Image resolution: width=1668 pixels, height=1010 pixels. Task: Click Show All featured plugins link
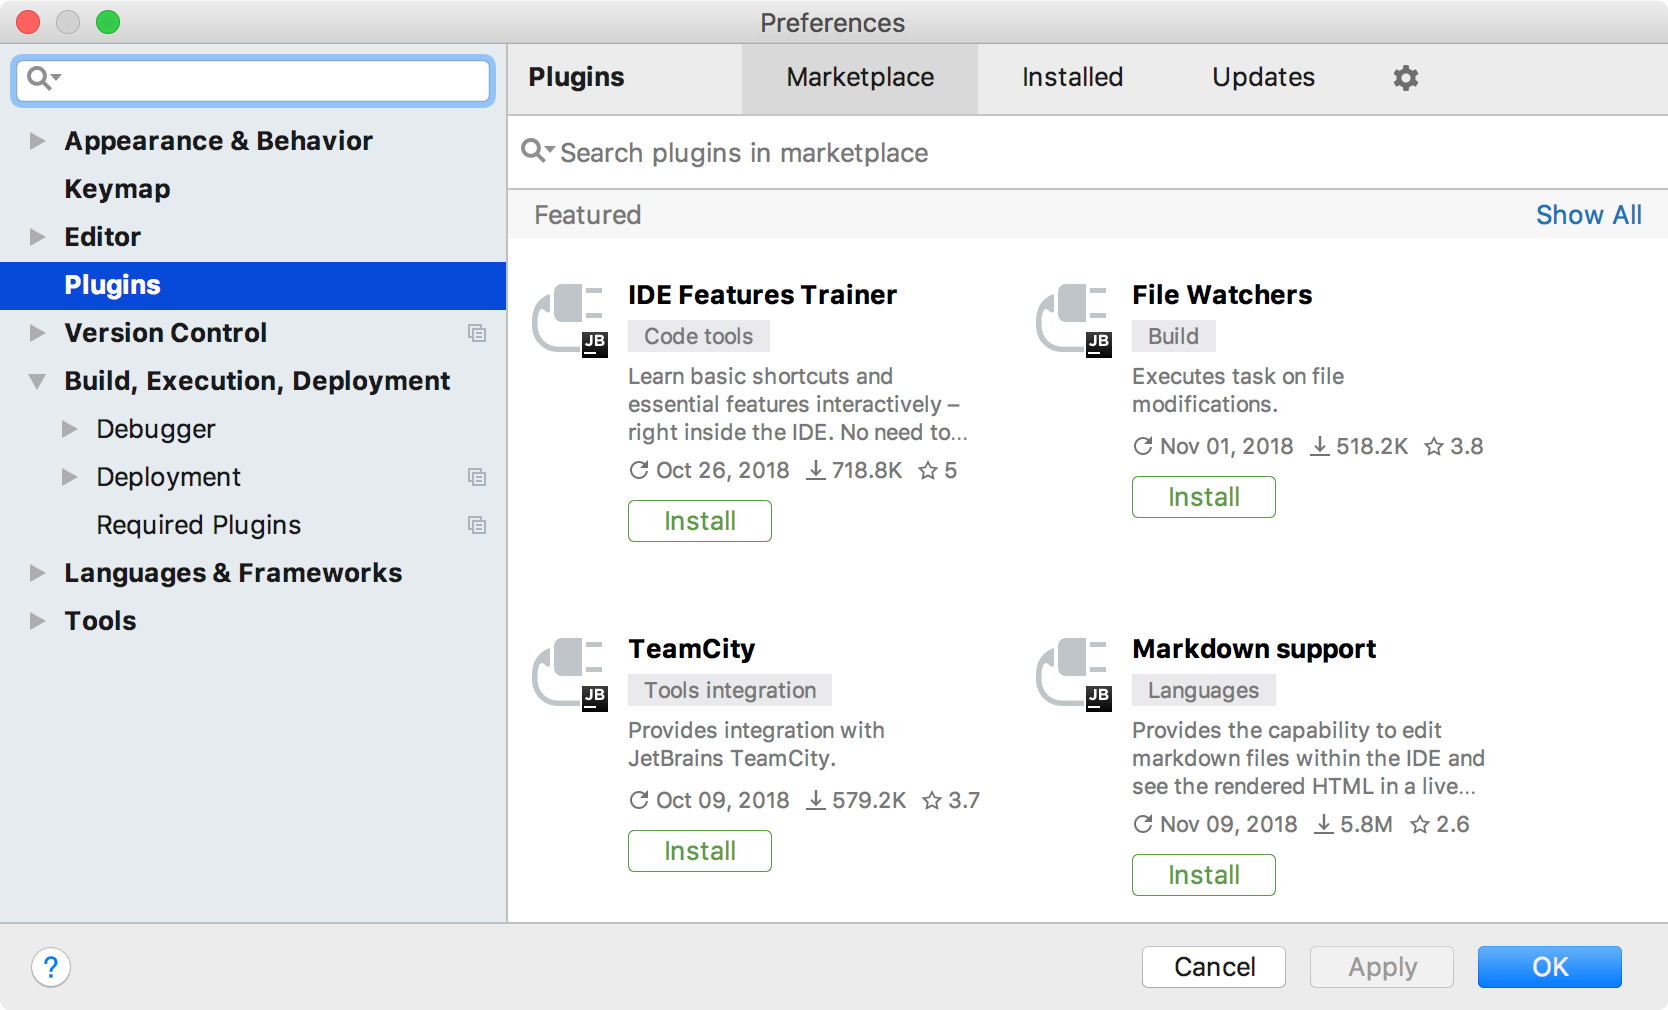pos(1588,215)
